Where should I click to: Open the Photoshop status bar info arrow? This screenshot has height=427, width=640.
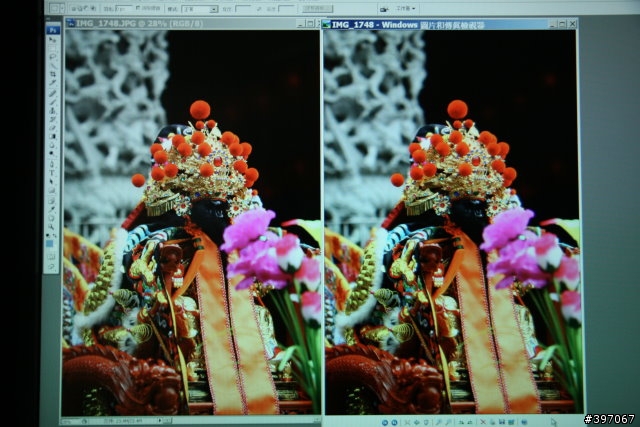click(x=160, y=420)
